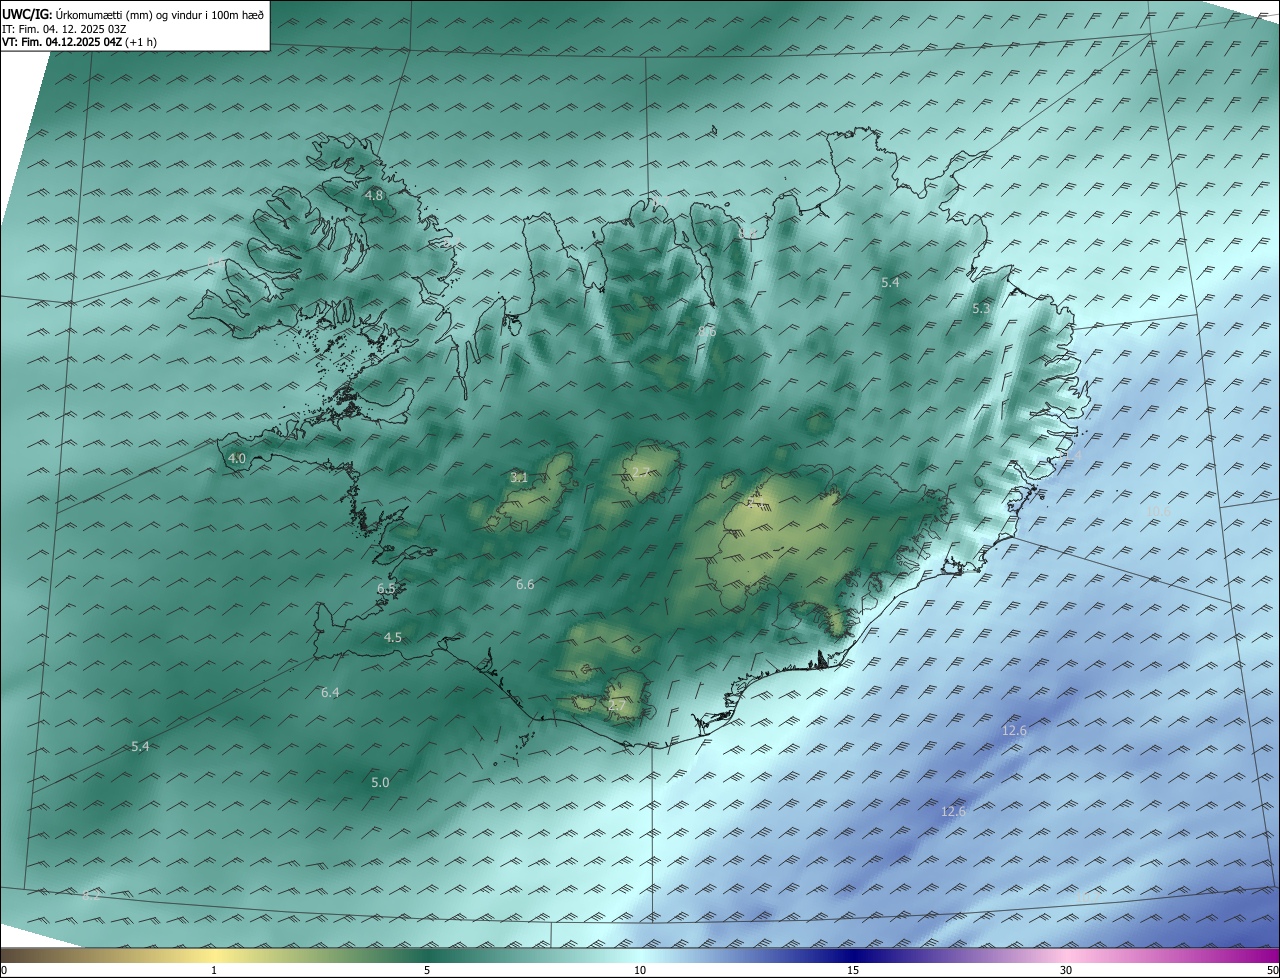The image size is (1280, 978).
Task: Click the 4.8 value label in the Westfjords
Action: 374,195
